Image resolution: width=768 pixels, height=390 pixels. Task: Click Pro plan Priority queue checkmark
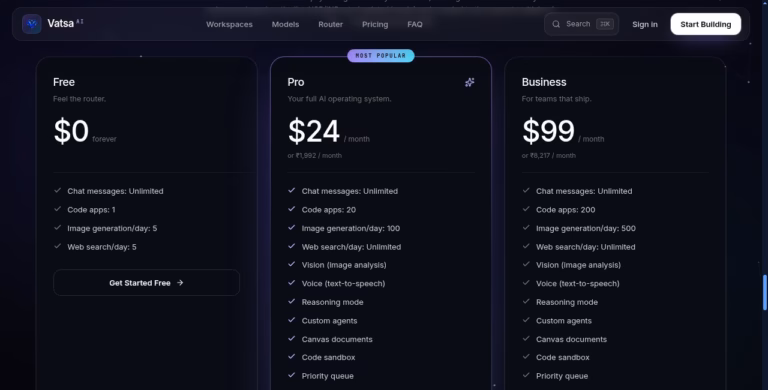[x=291, y=375]
